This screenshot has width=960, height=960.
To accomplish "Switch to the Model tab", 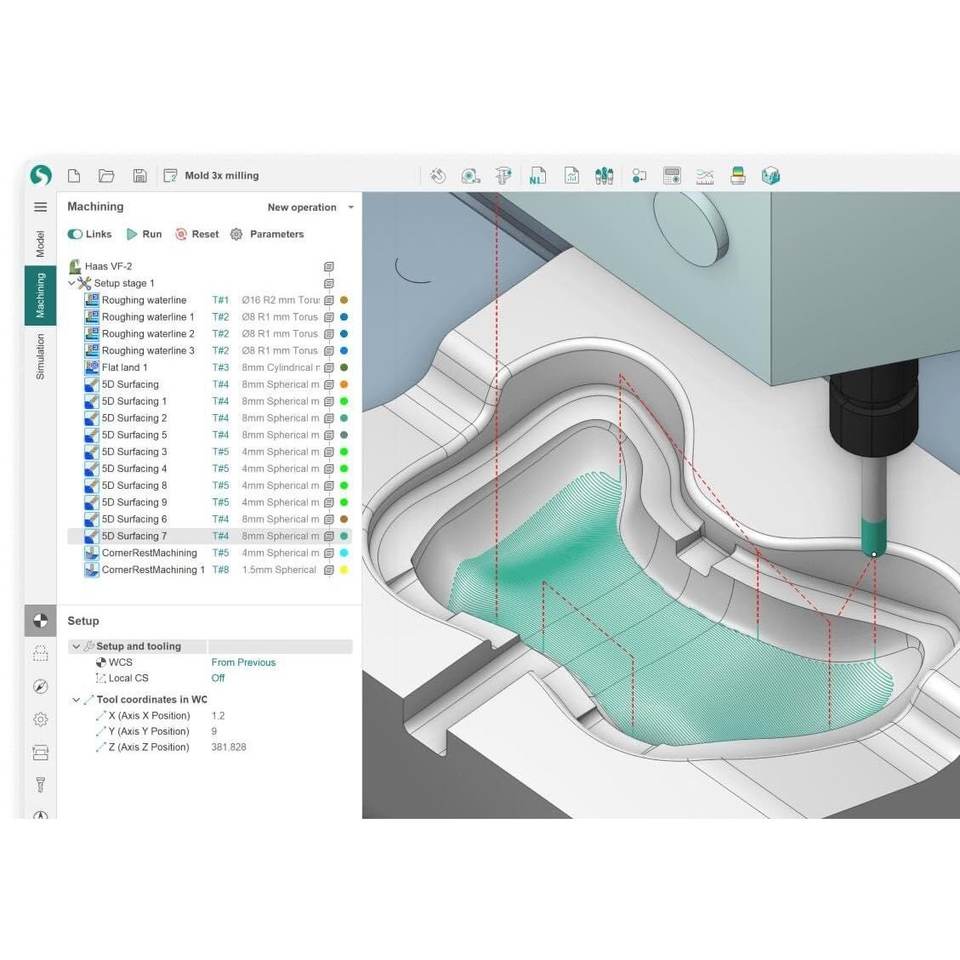I will 40,244.
